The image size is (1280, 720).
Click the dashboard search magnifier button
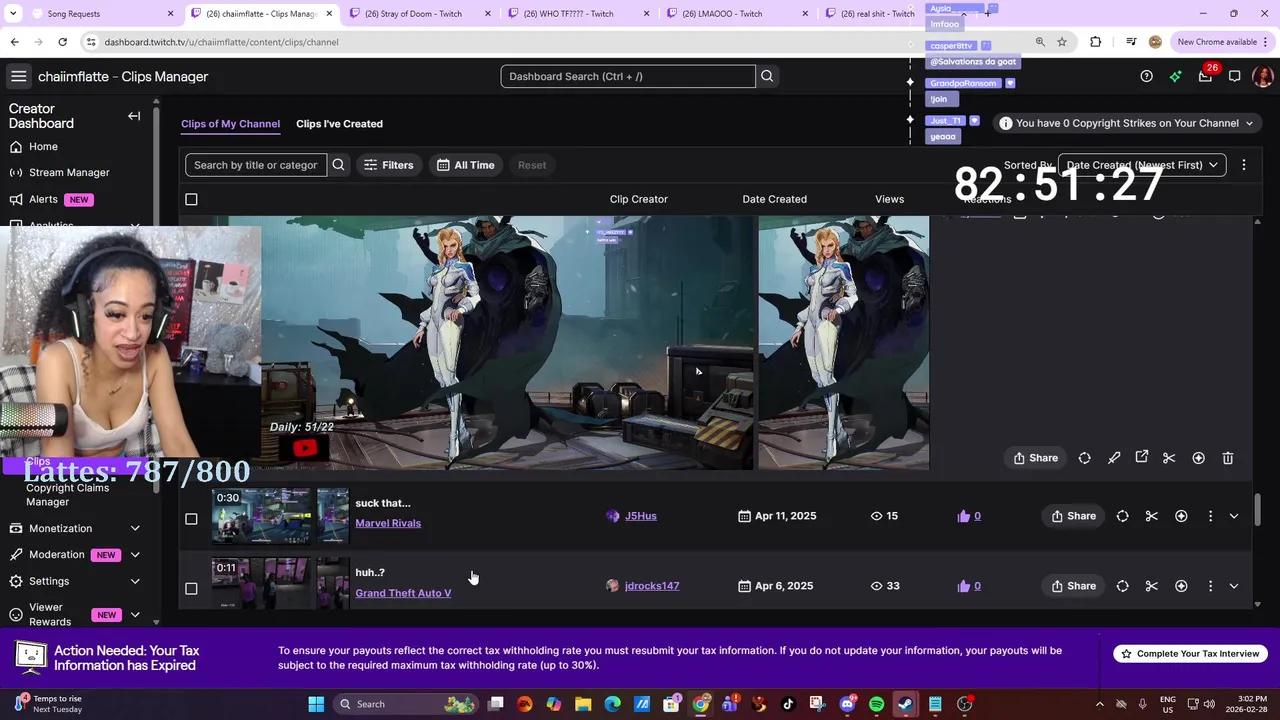[767, 76]
